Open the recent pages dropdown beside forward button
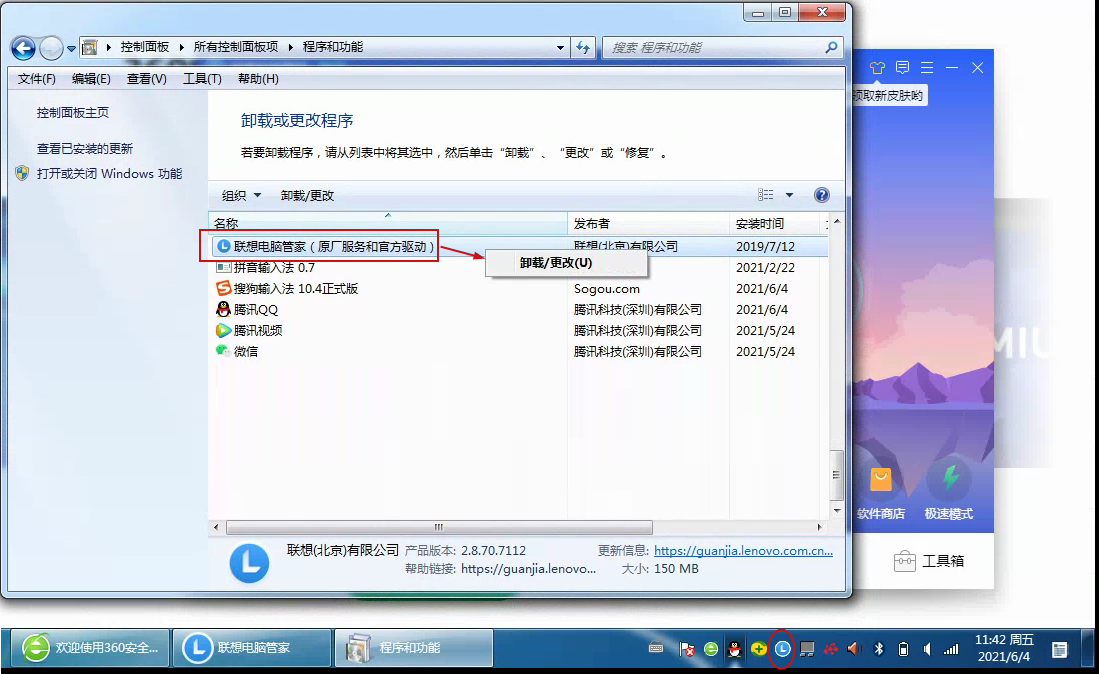The width and height of the screenshot is (1099, 674). [71, 48]
